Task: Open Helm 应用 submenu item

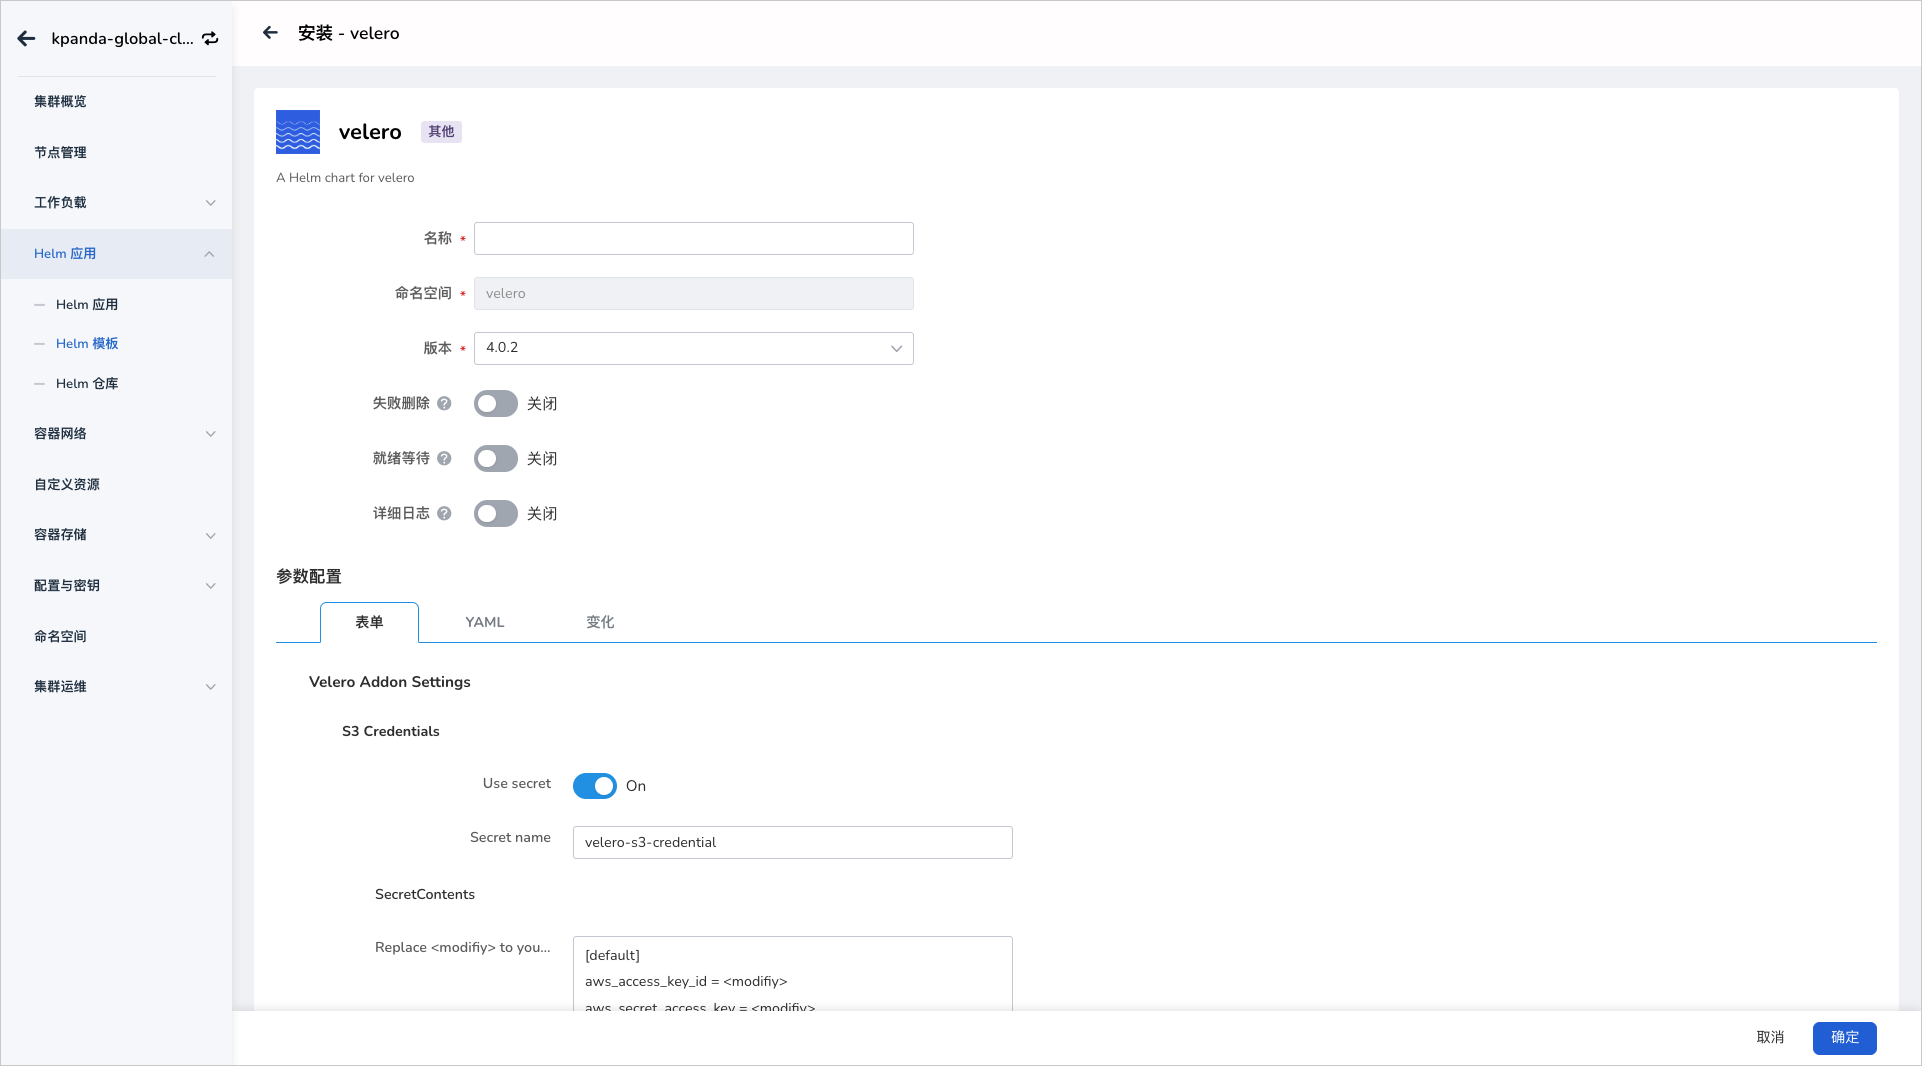Action: pyautogui.click(x=87, y=305)
